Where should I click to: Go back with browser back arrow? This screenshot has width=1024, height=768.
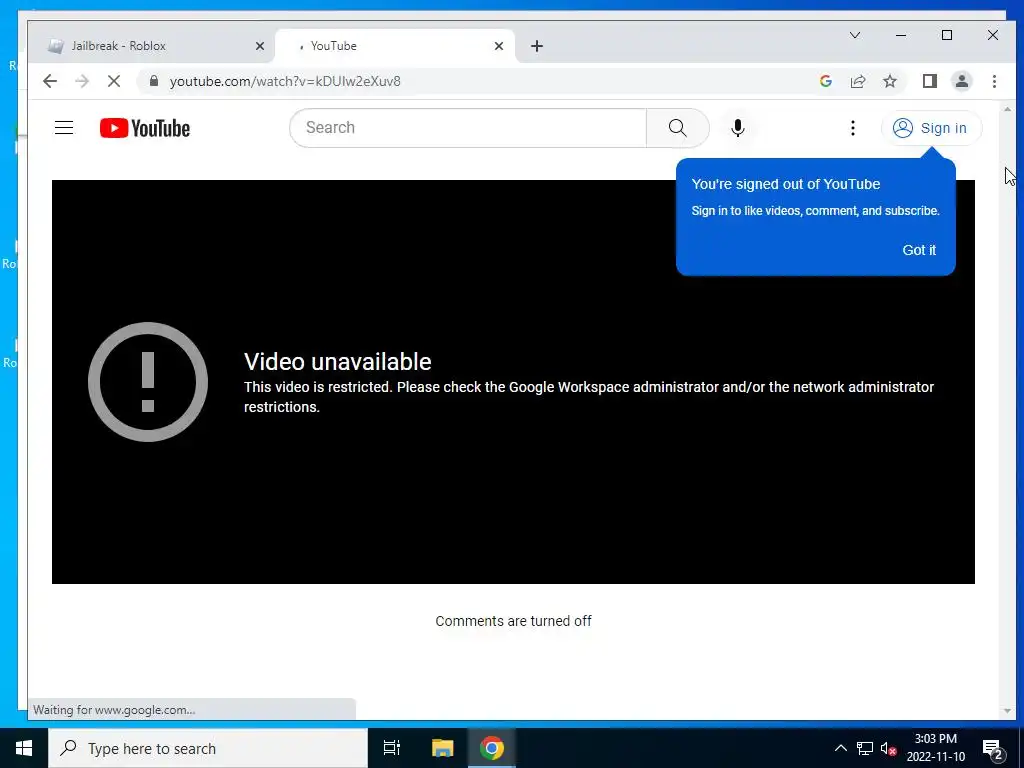(50, 81)
